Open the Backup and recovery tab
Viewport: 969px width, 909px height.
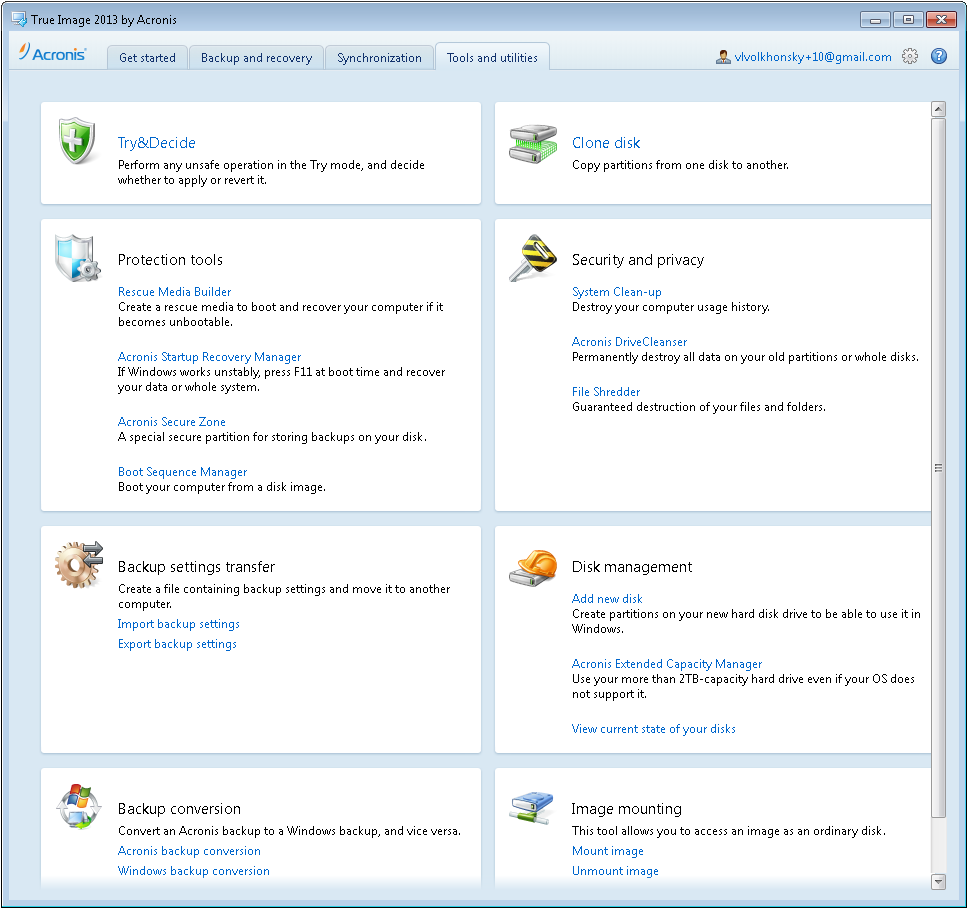tap(256, 57)
